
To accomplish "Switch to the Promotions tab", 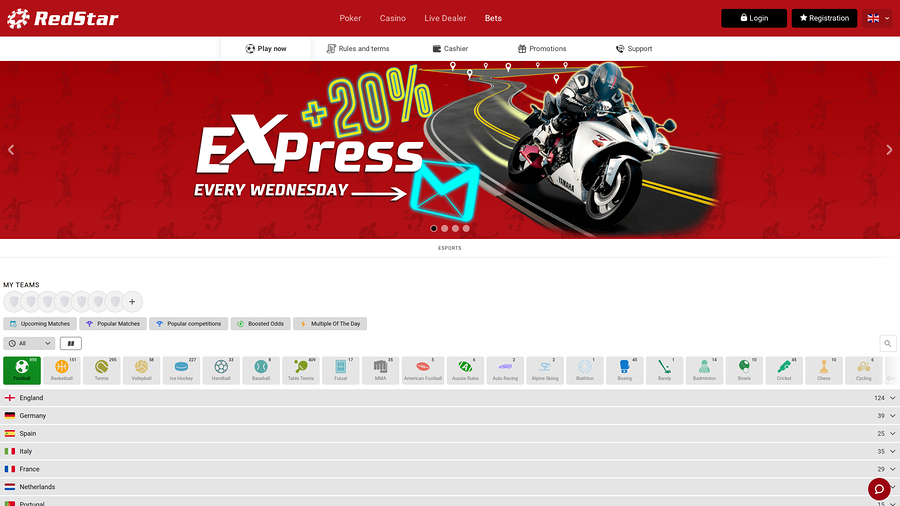I will tap(542, 49).
